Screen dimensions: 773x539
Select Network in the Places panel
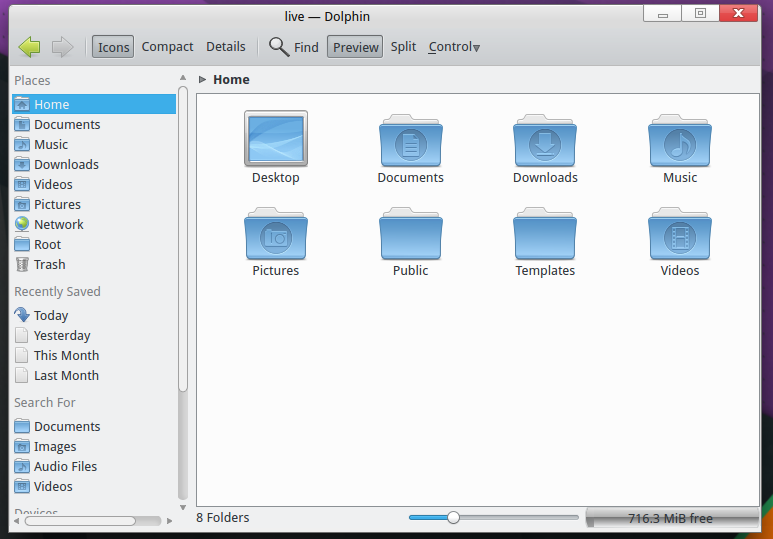tap(58, 225)
